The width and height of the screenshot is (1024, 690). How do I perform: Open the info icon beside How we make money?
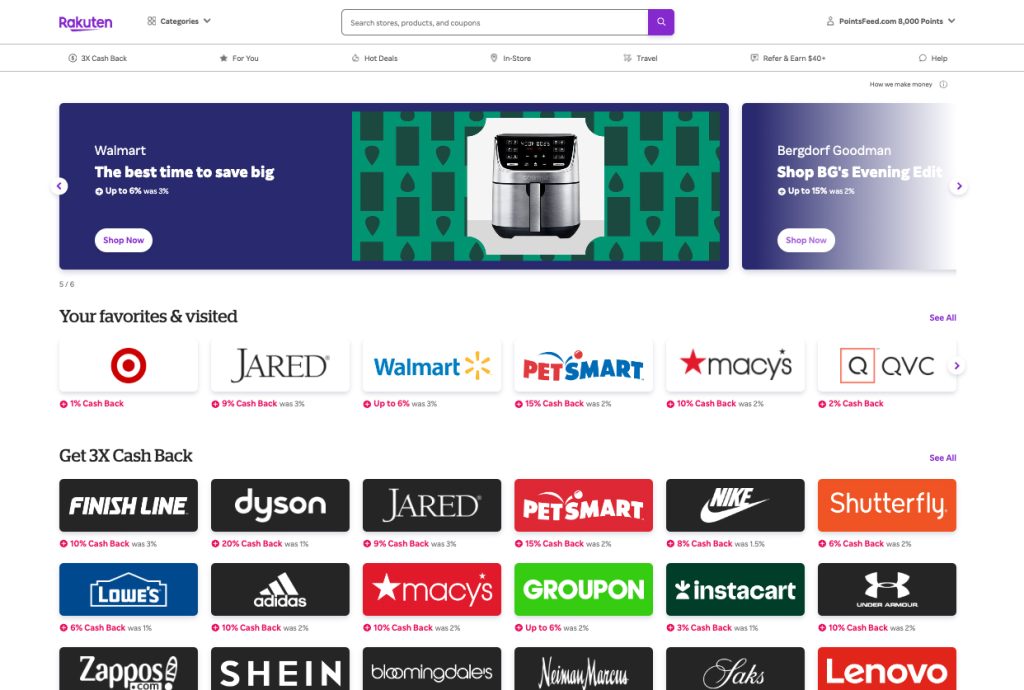943,84
